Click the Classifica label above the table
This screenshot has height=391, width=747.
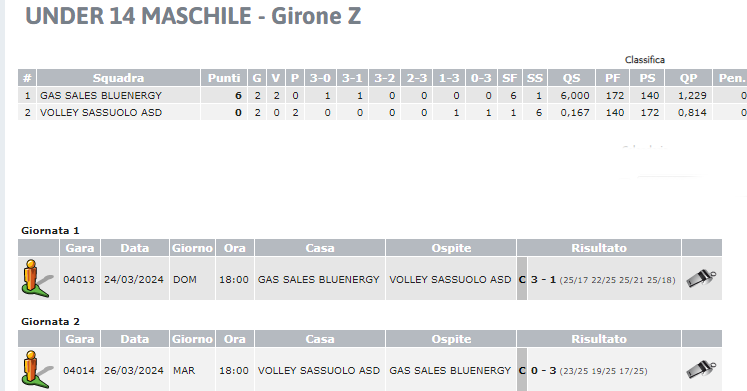tap(645, 60)
